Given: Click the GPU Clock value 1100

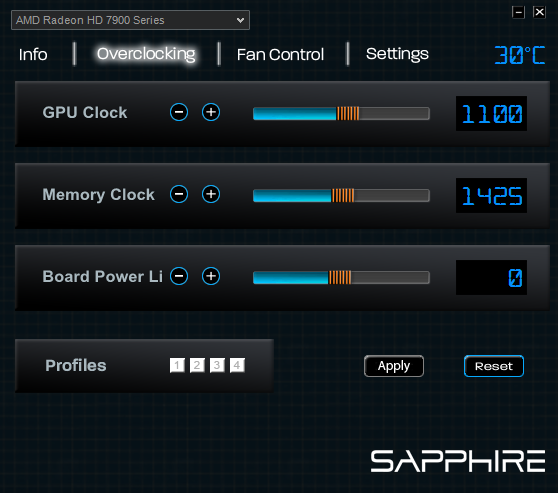Looking at the screenshot, I should [491, 114].
